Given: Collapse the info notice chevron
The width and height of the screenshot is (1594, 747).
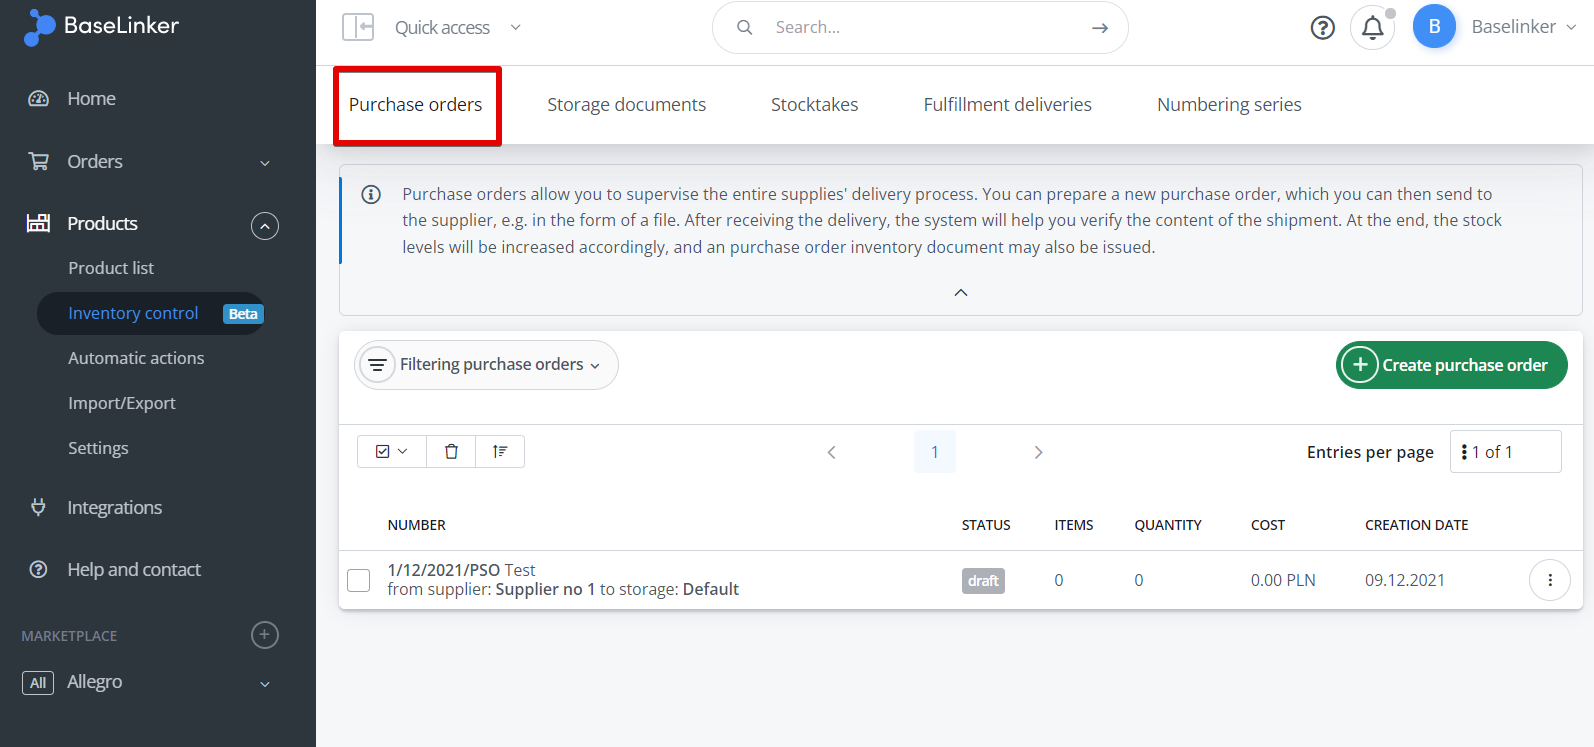Looking at the screenshot, I should [x=961, y=293].
